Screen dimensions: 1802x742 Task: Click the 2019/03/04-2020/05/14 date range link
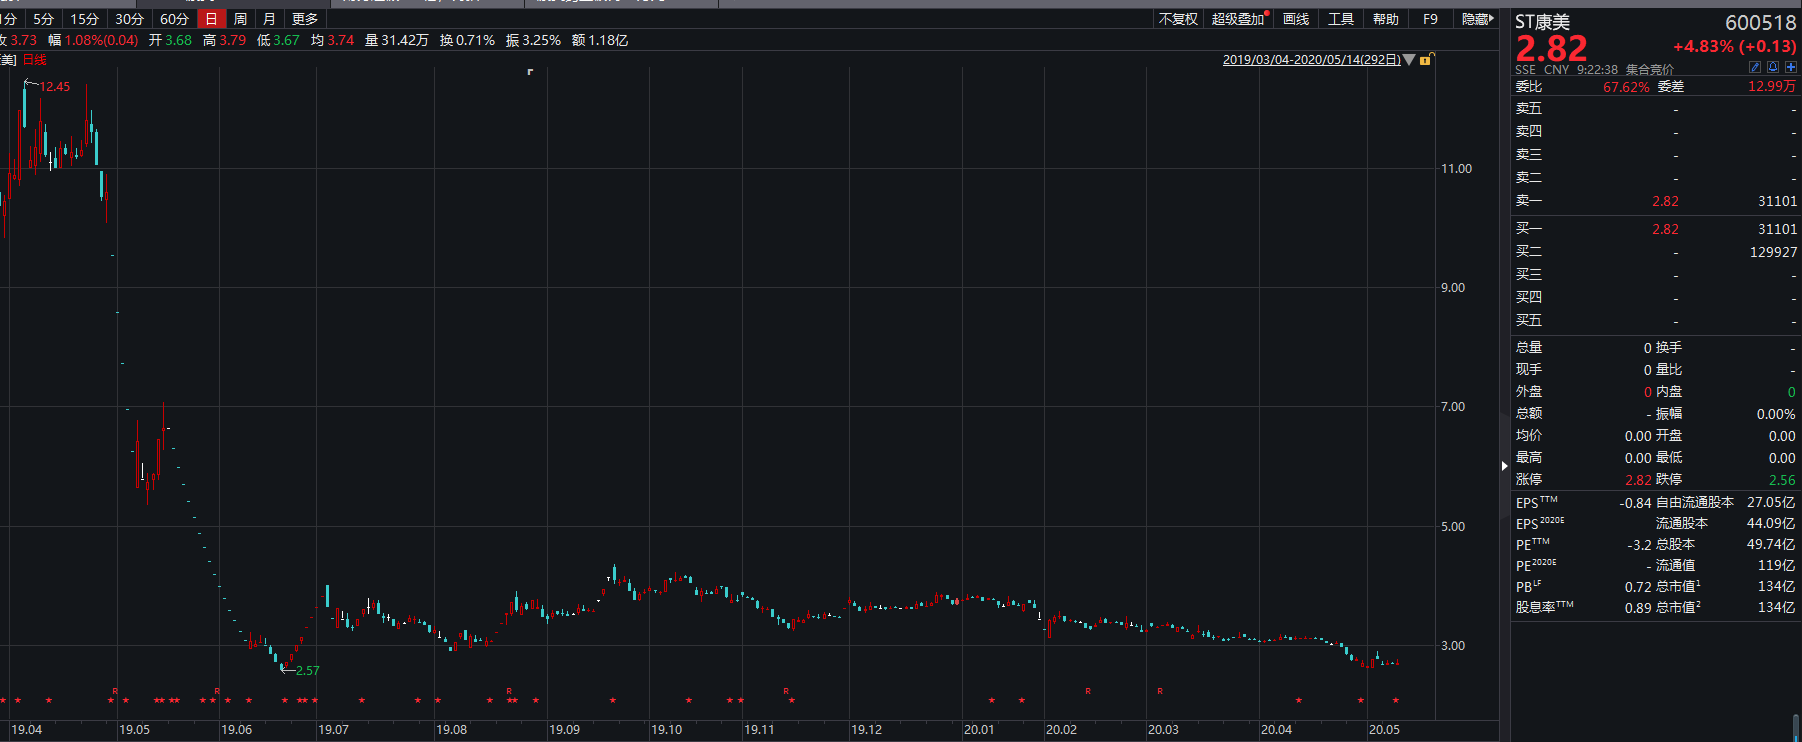(1311, 60)
